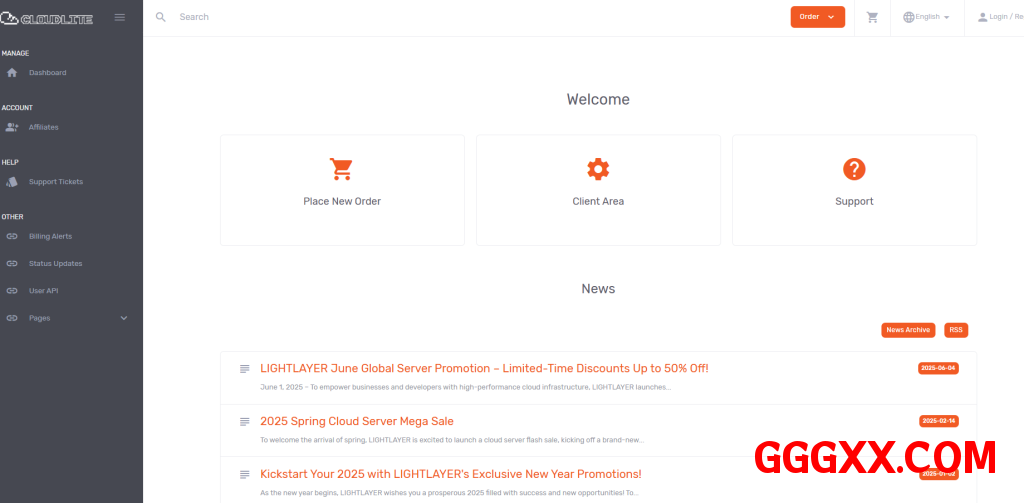Screen dimensions: 1024x503
Task: Click the Dashboard home icon in sidebar
Action: (12, 73)
